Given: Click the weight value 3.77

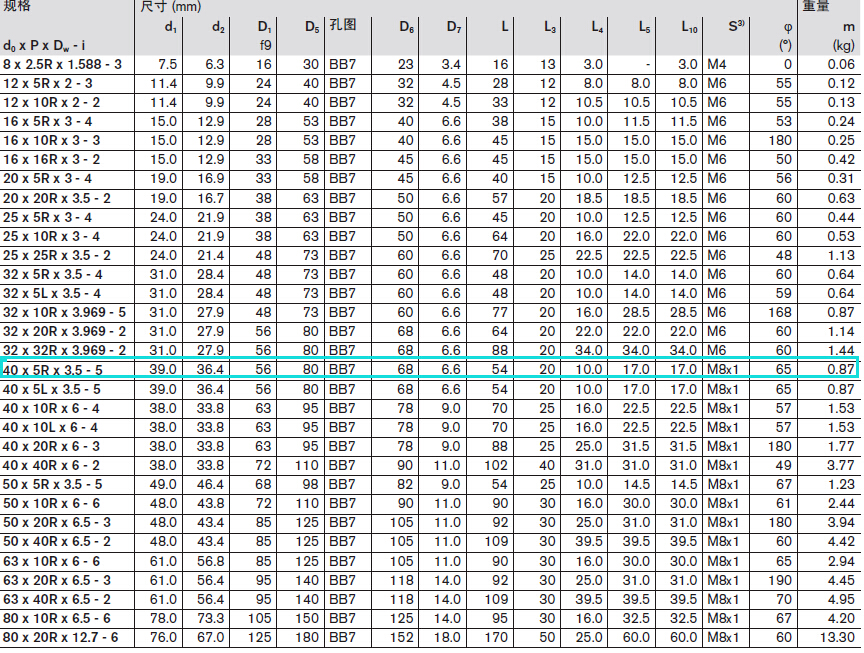Looking at the screenshot, I should coord(841,465).
